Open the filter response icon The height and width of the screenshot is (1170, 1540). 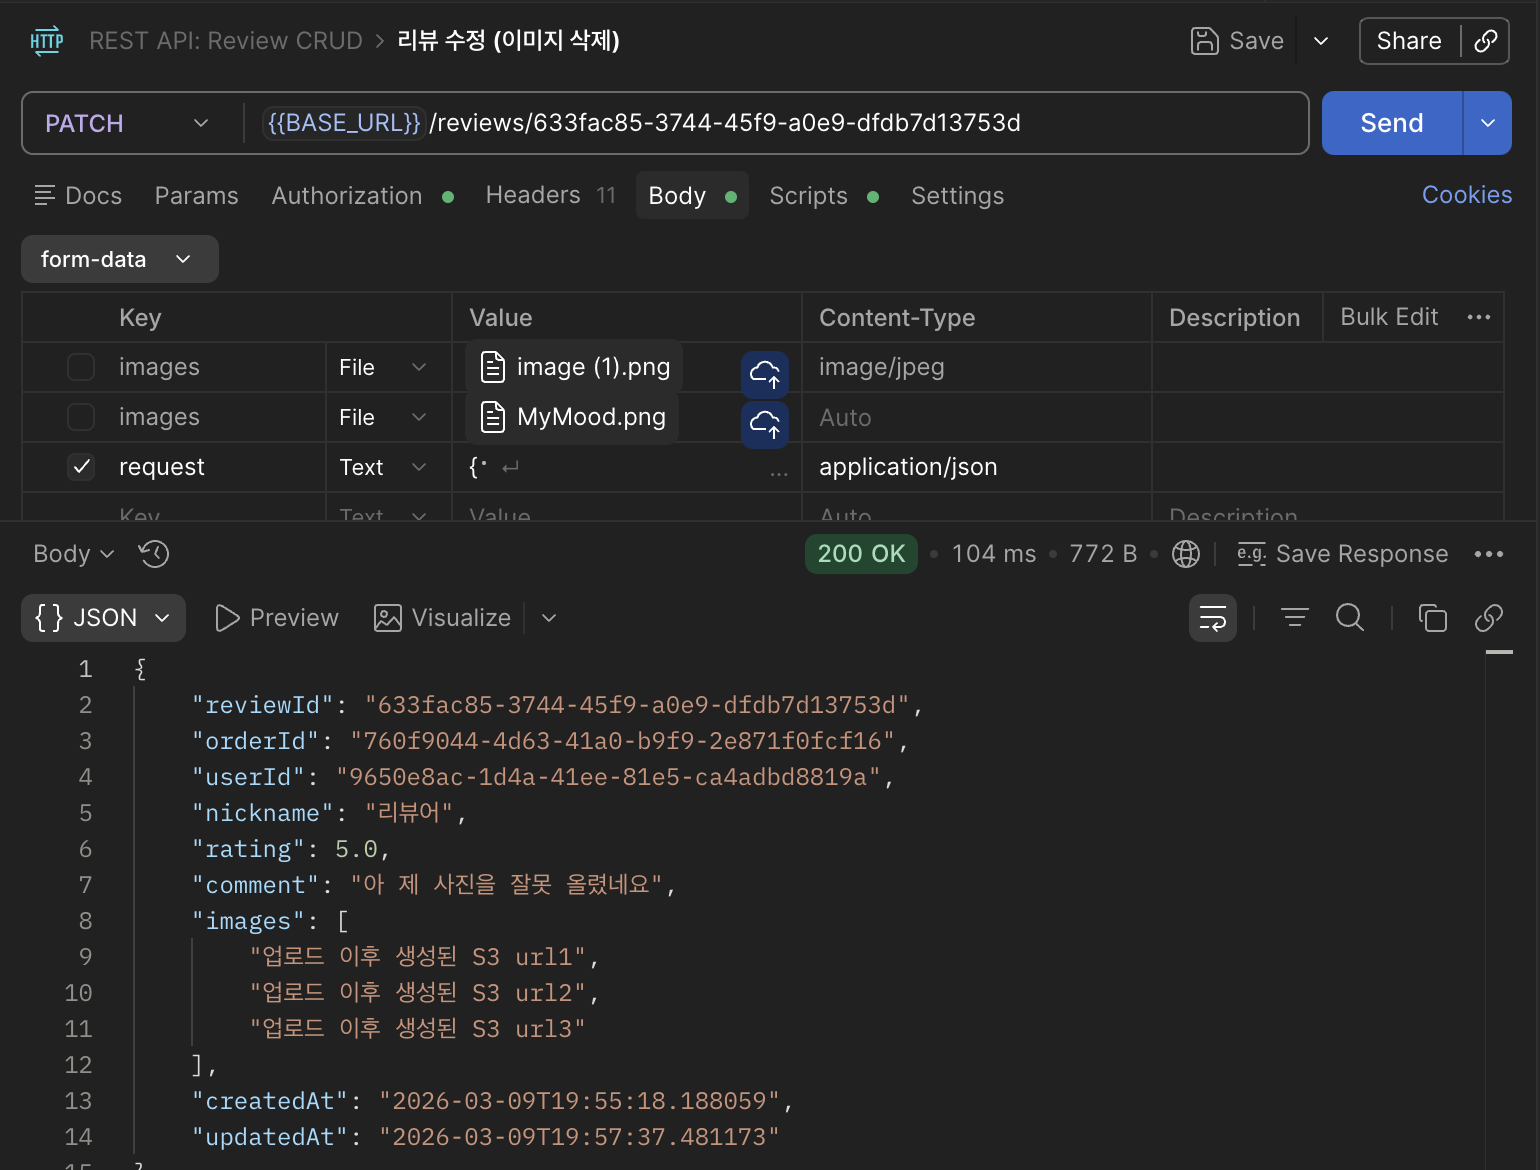pos(1295,618)
